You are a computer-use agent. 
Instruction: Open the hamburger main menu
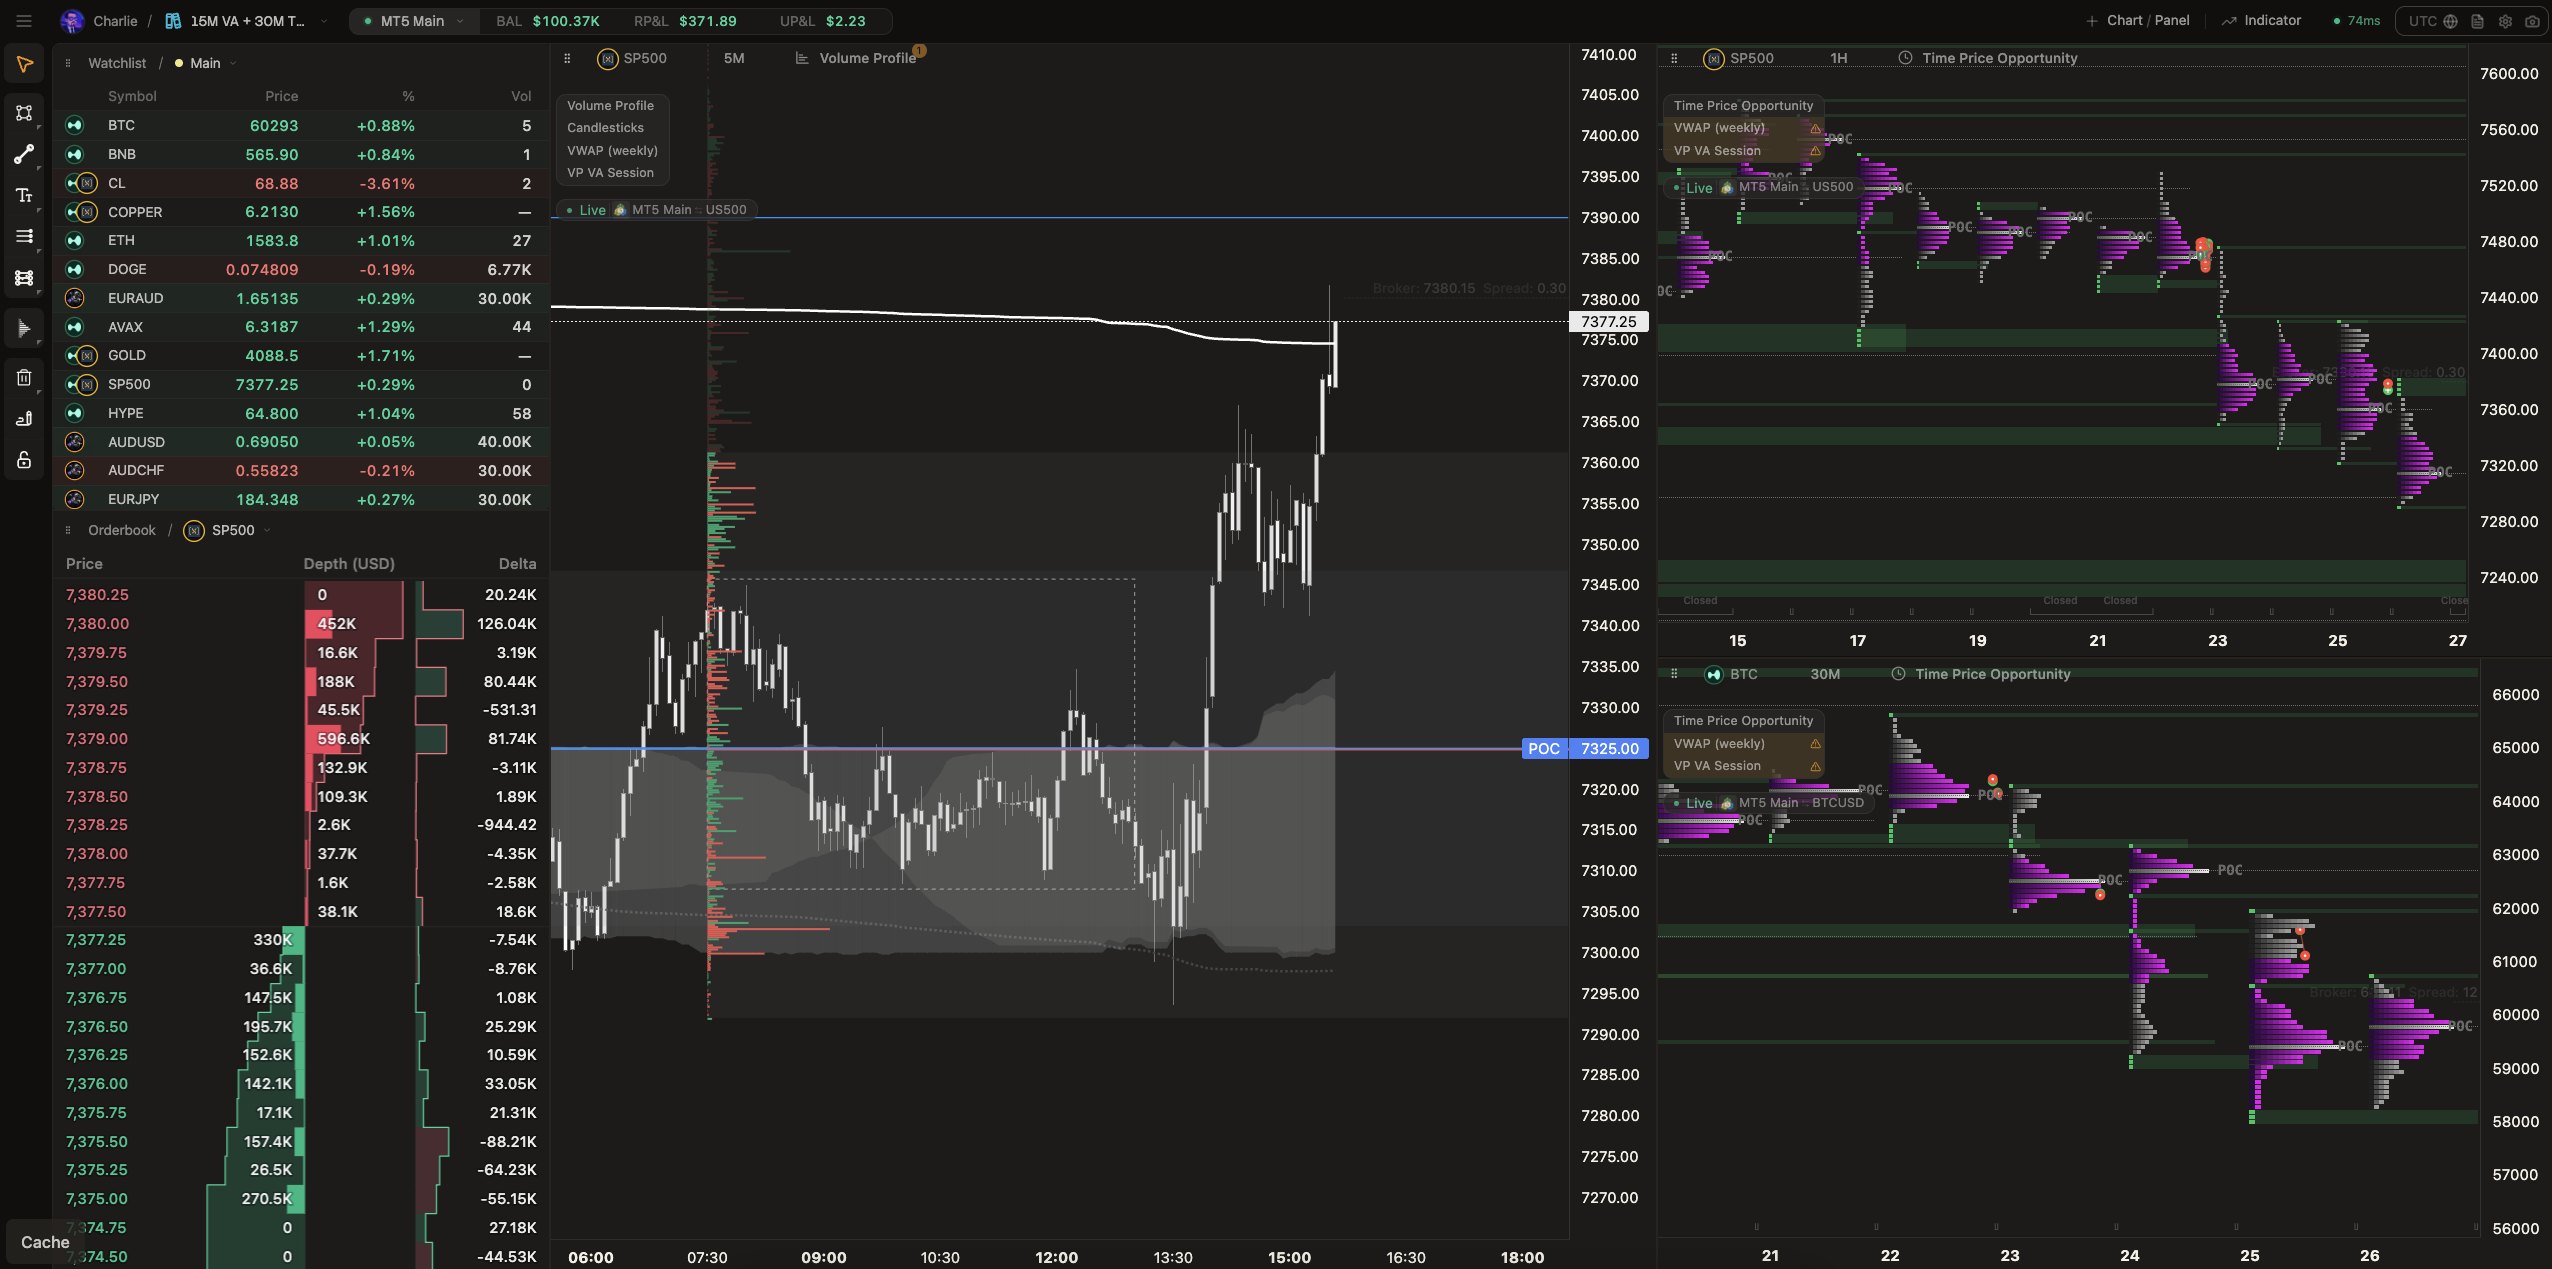coord(24,21)
